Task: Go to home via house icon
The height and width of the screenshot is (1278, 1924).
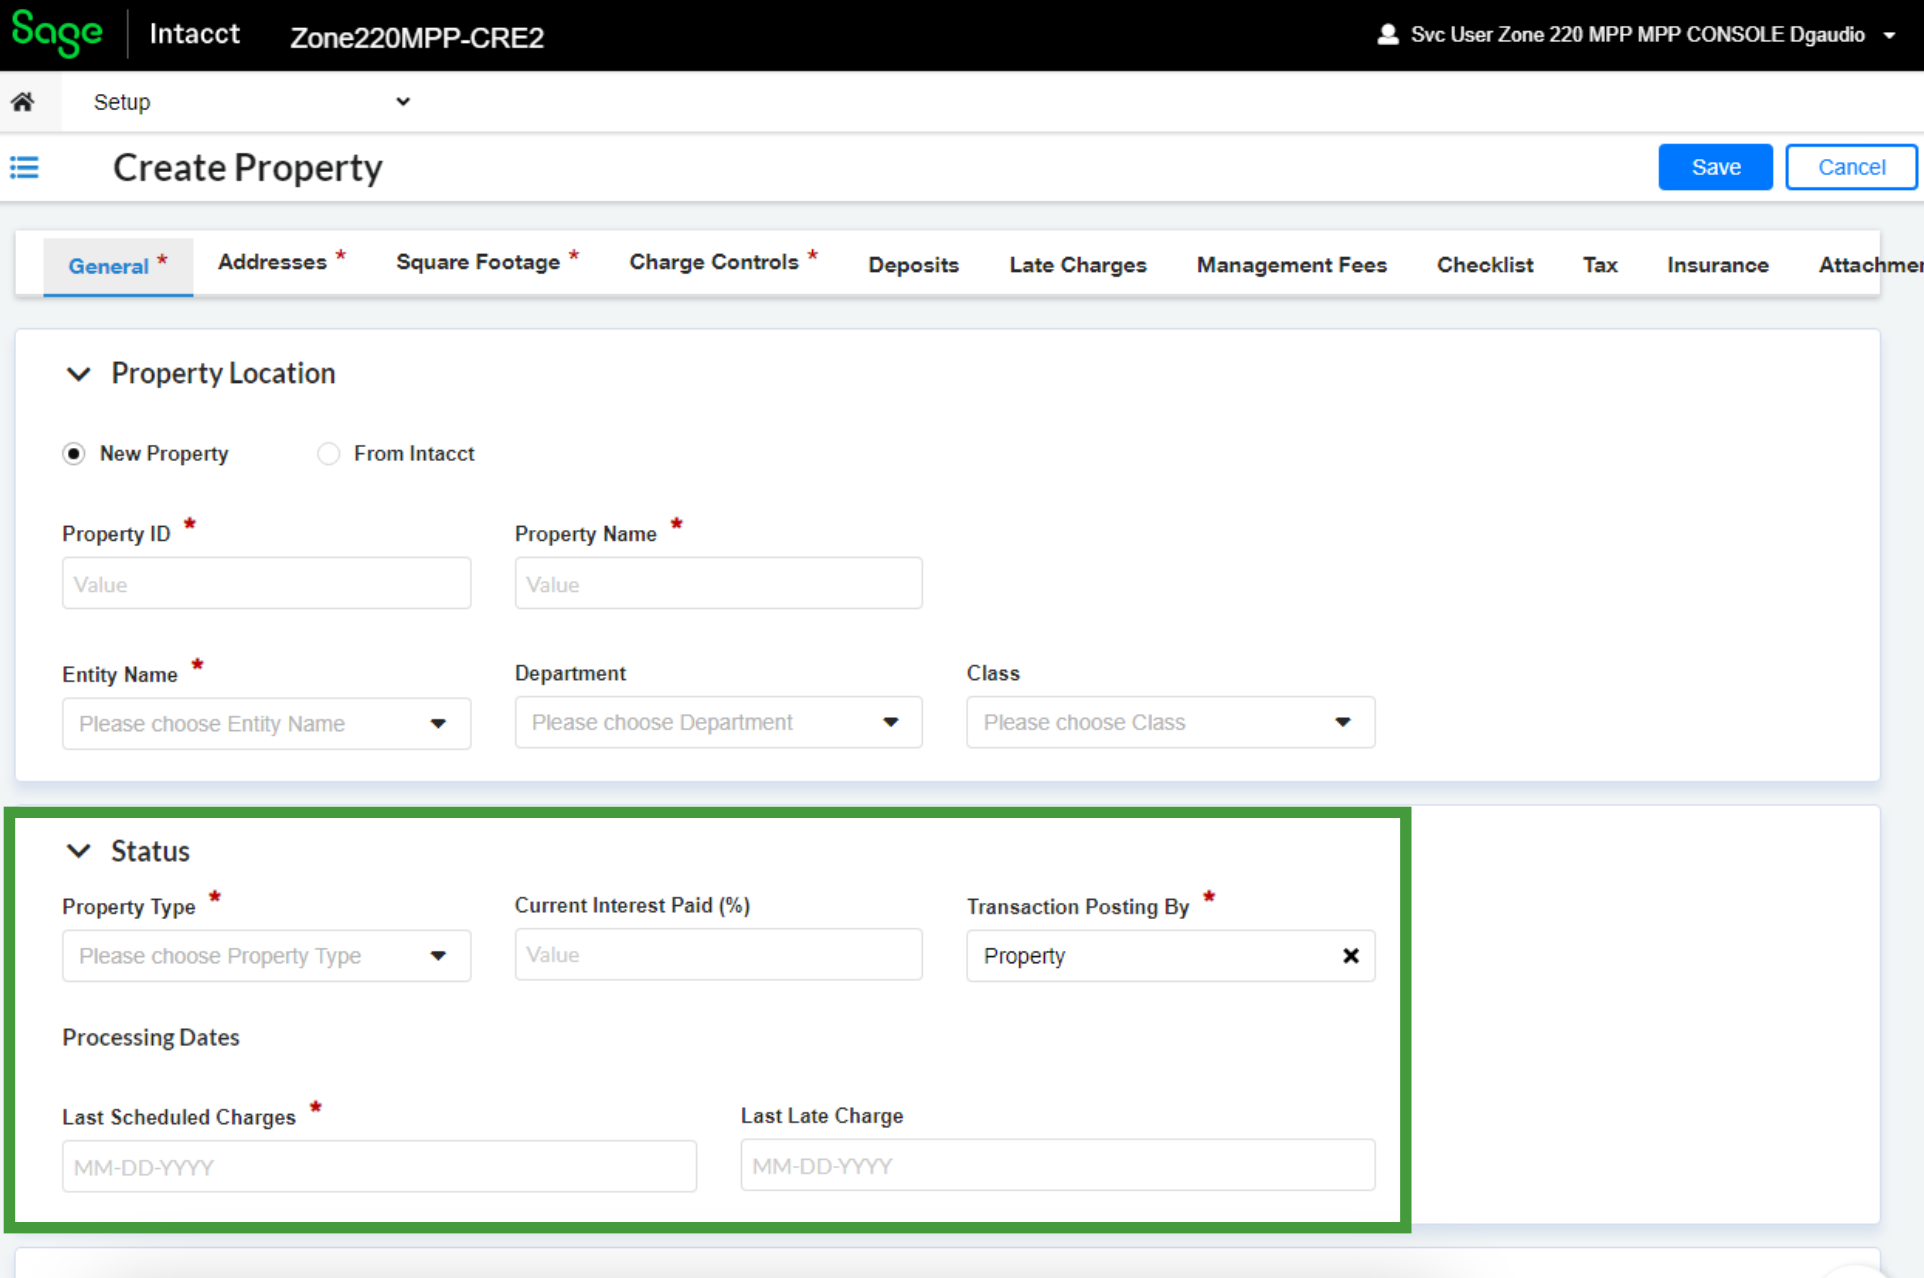Action: (23, 101)
